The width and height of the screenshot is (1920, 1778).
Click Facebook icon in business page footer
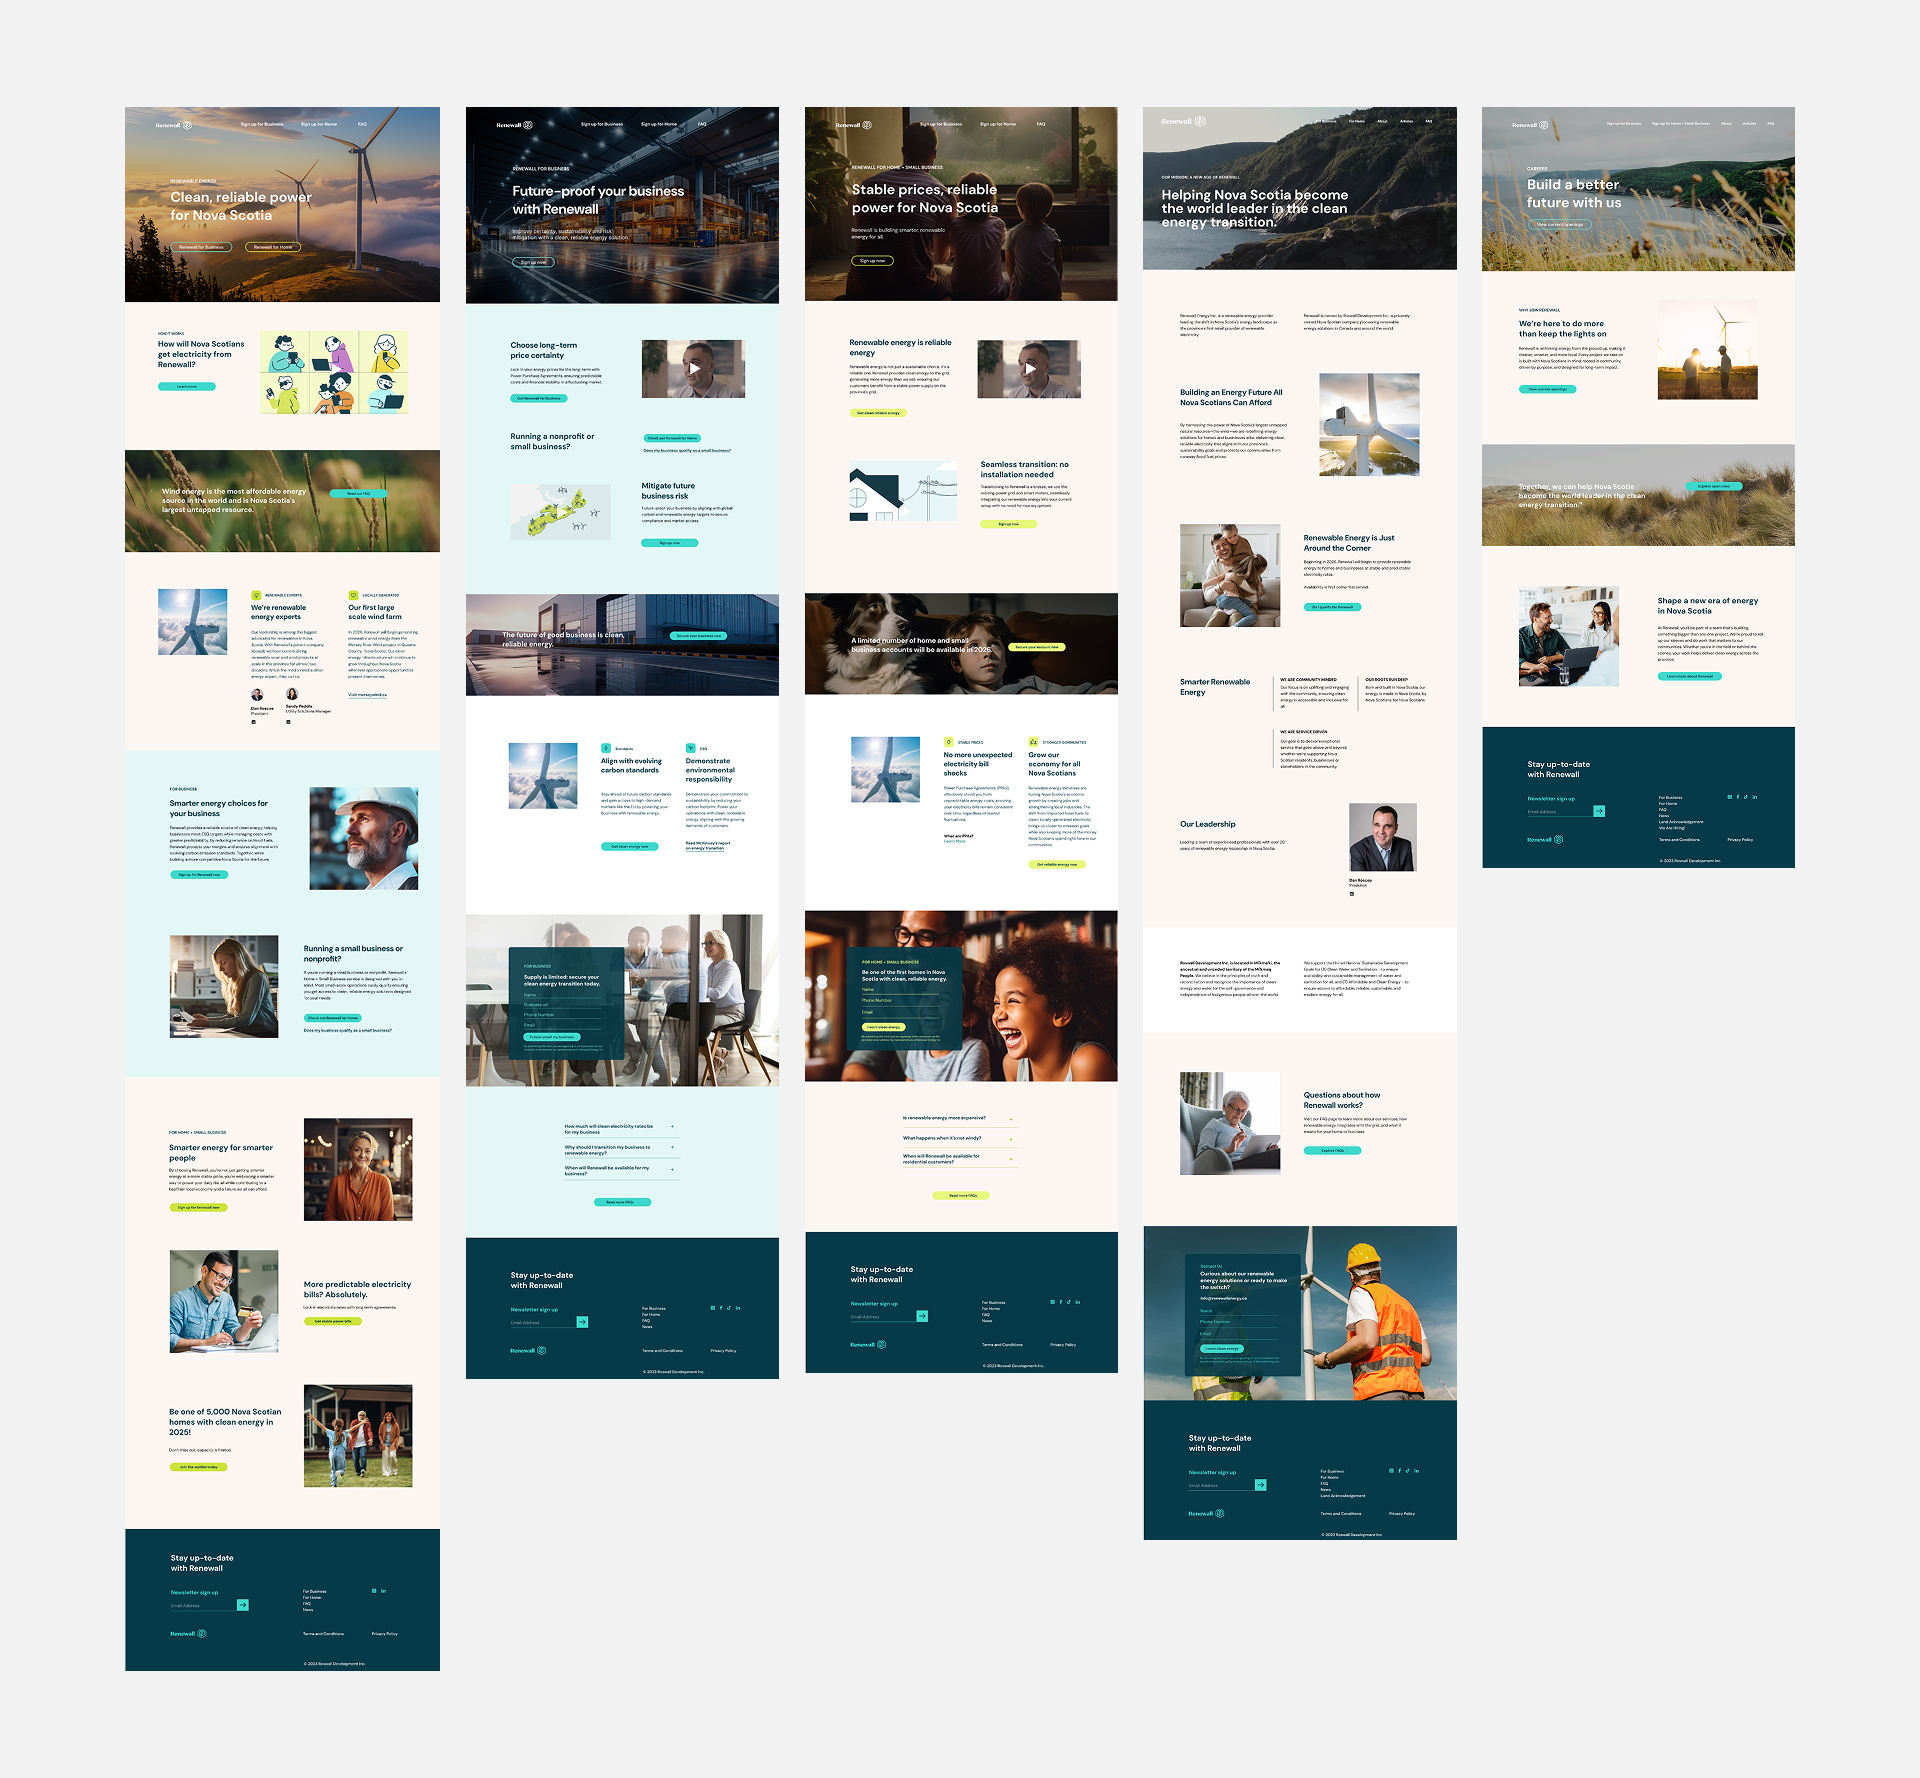pyautogui.click(x=721, y=1308)
